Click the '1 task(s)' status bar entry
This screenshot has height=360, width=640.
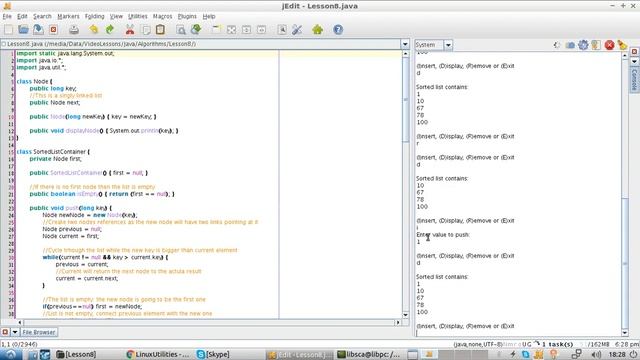(557, 344)
